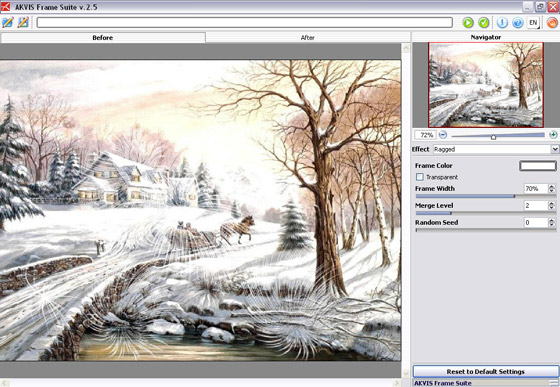The image size is (560, 387).
Task: Switch to the After tab
Action: [x=308, y=37]
